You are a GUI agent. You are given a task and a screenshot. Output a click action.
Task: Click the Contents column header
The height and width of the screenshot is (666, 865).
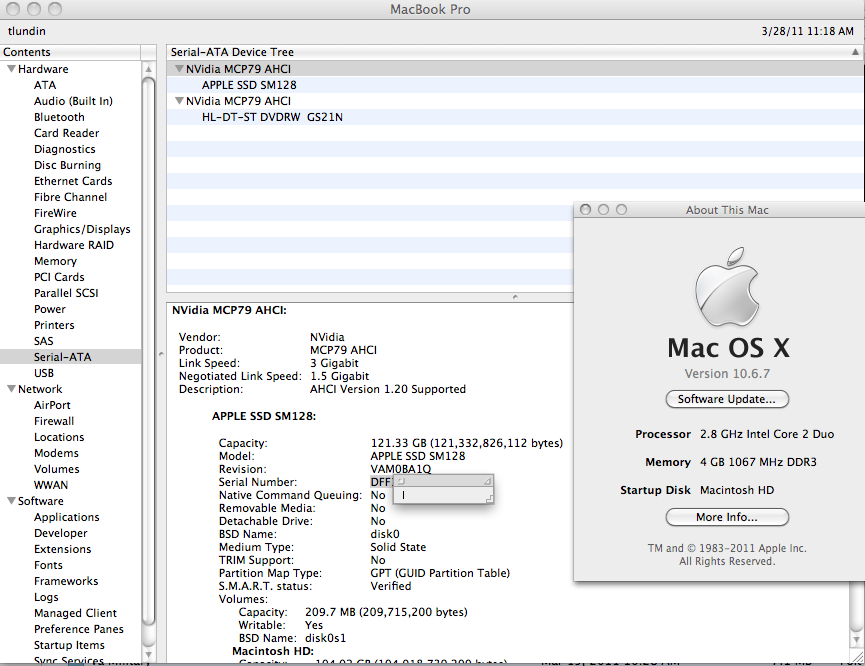click(70, 52)
